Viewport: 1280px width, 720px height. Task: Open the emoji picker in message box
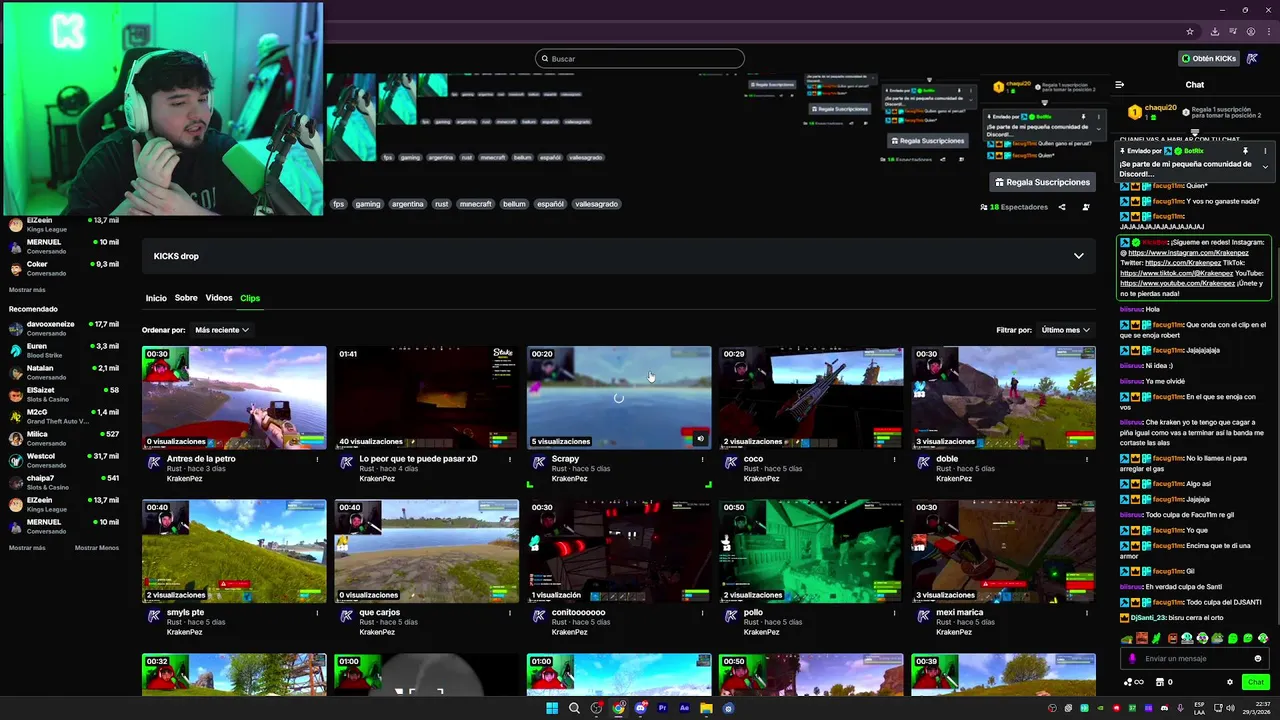pyautogui.click(x=1258, y=658)
